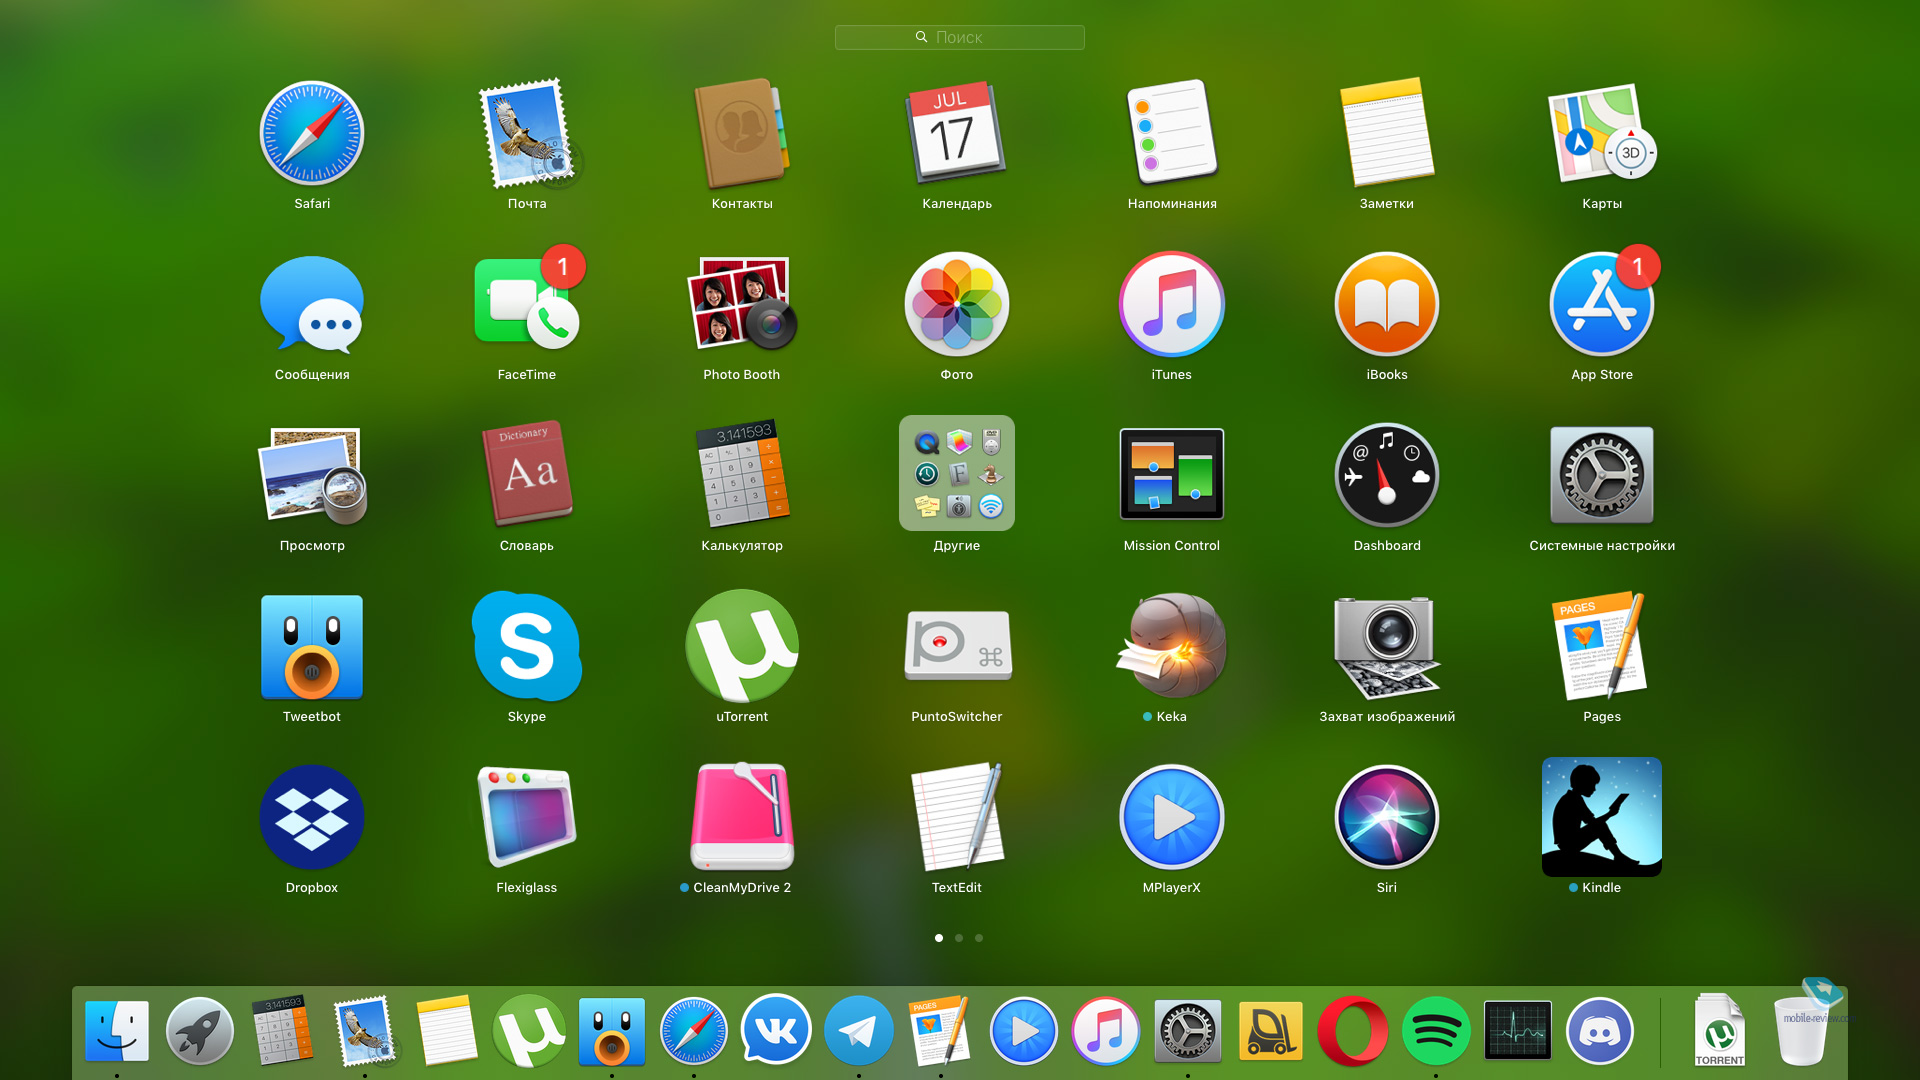
Task: Open Trash in the Dock
Action: (x=1802, y=1031)
